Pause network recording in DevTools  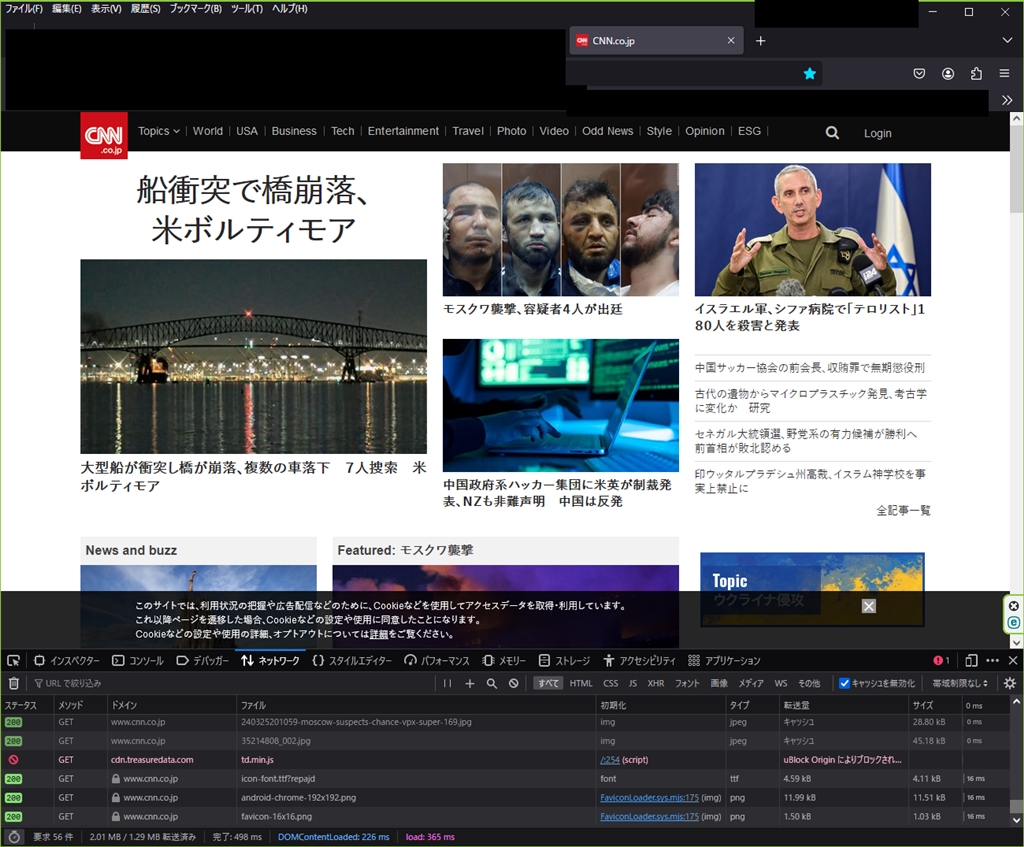point(447,684)
